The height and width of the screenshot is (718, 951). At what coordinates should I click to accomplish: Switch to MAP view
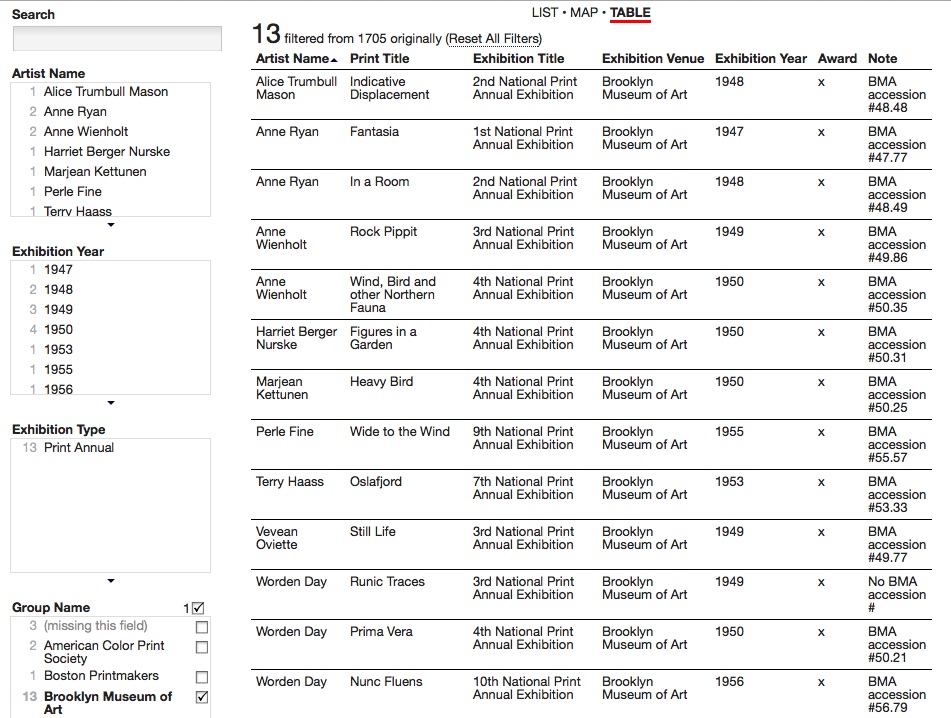pos(583,13)
